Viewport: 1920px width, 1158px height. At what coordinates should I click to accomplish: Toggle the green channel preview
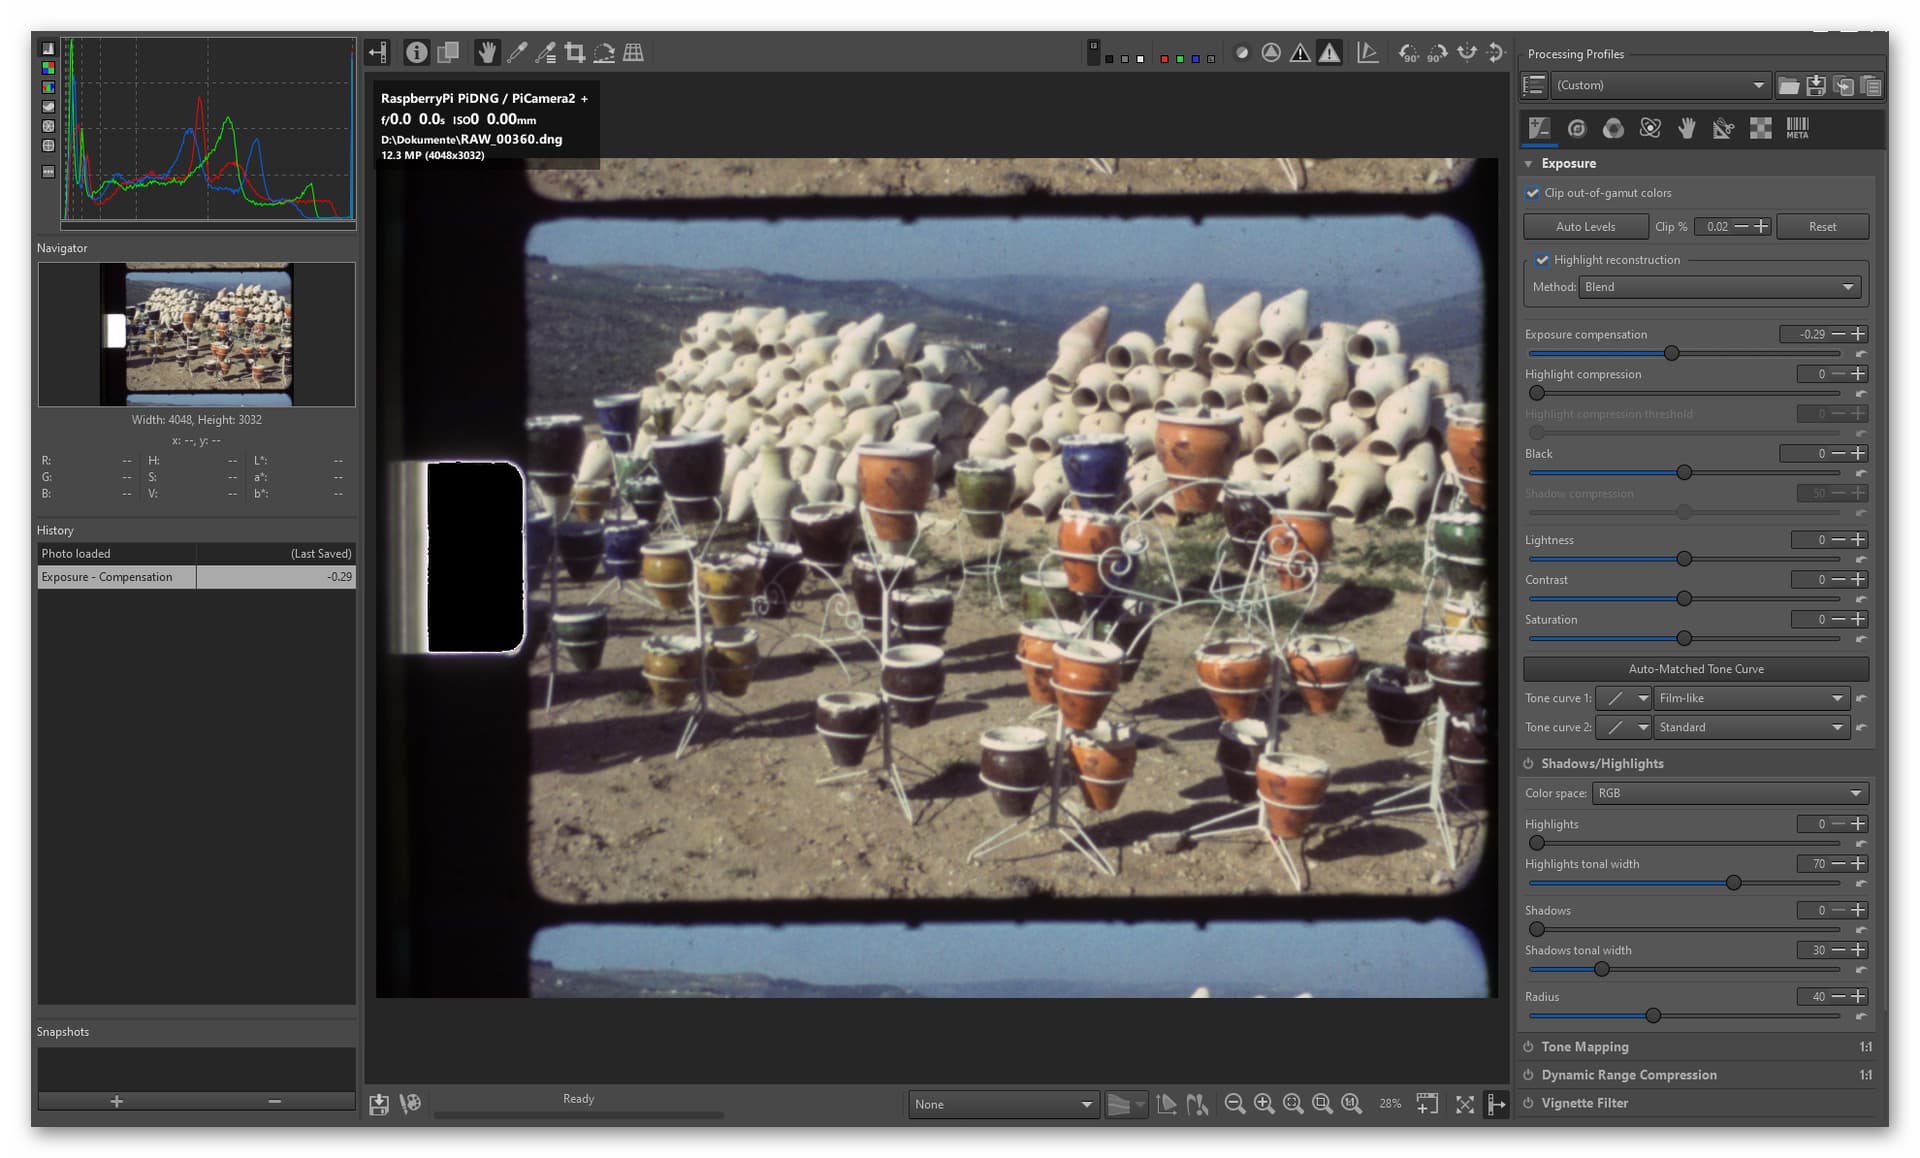[1180, 59]
